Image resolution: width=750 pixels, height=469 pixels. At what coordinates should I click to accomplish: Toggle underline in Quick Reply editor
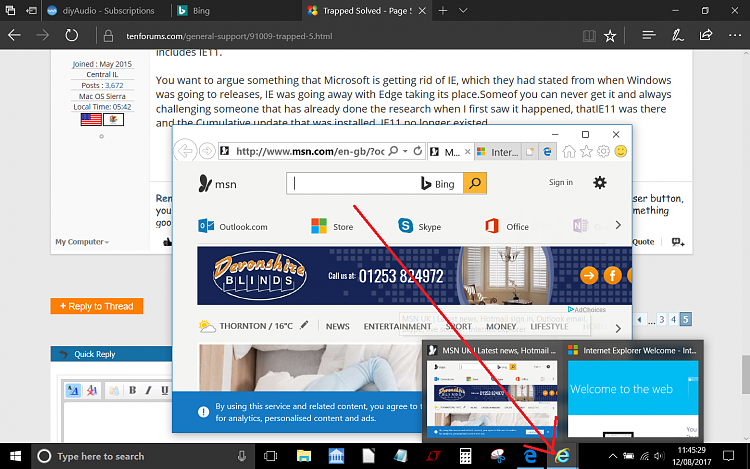point(164,390)
